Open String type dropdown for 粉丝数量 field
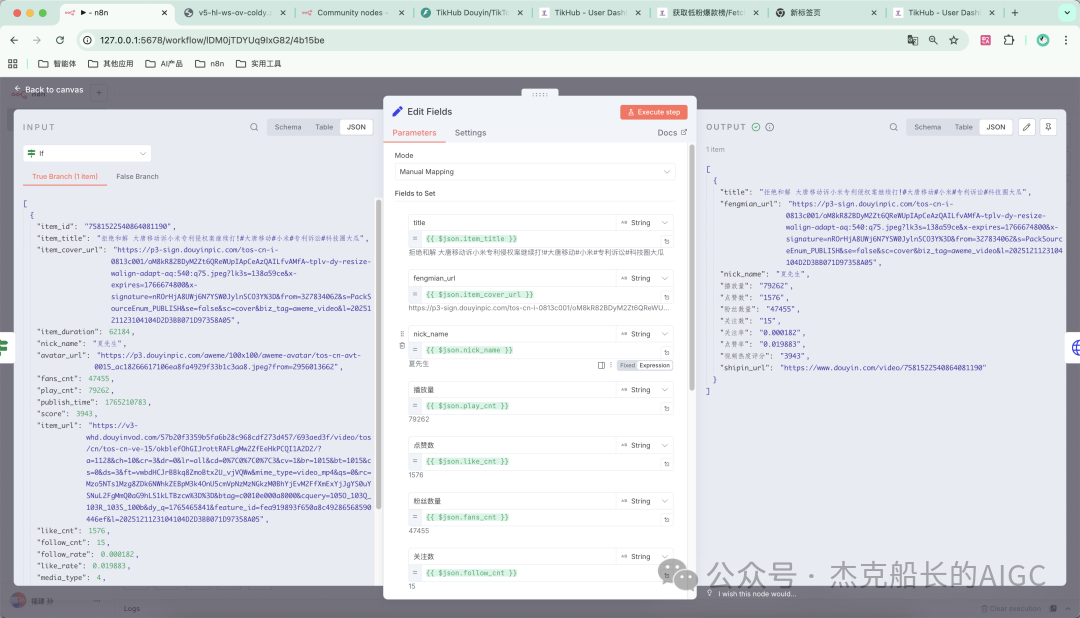This screenshot has height=618, width=1080. click(x=644, y=501)
